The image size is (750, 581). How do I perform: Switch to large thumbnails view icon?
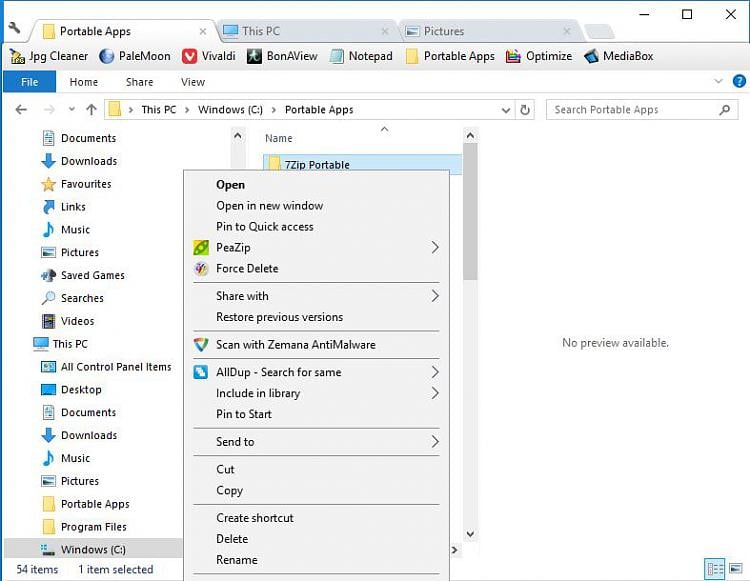coord(736,569)
